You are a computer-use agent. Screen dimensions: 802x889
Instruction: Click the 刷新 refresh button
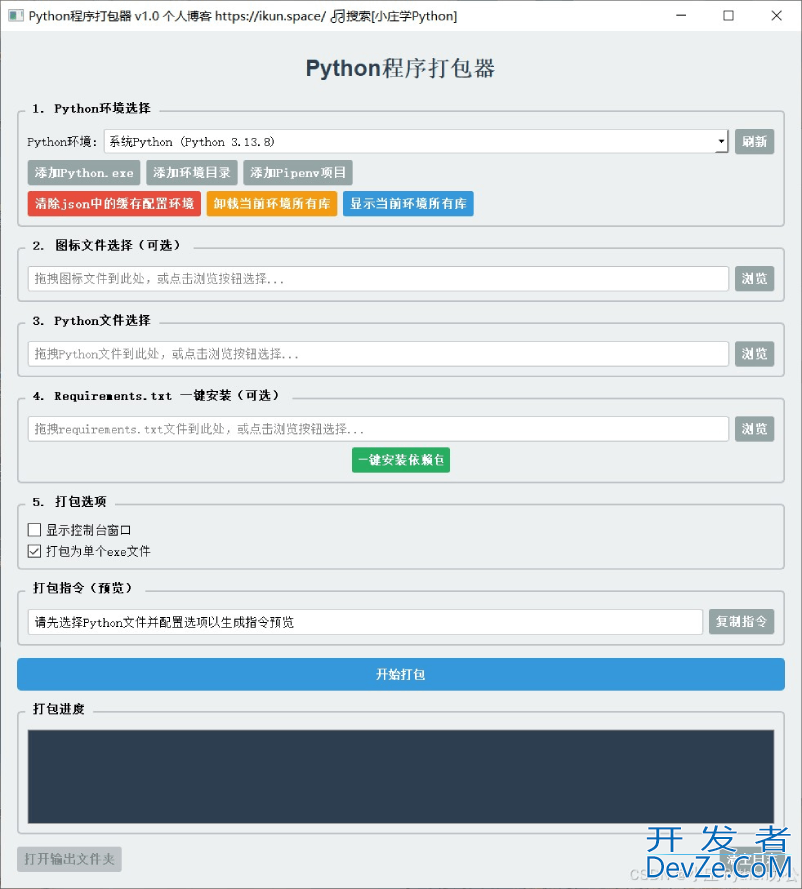(754, 142)
